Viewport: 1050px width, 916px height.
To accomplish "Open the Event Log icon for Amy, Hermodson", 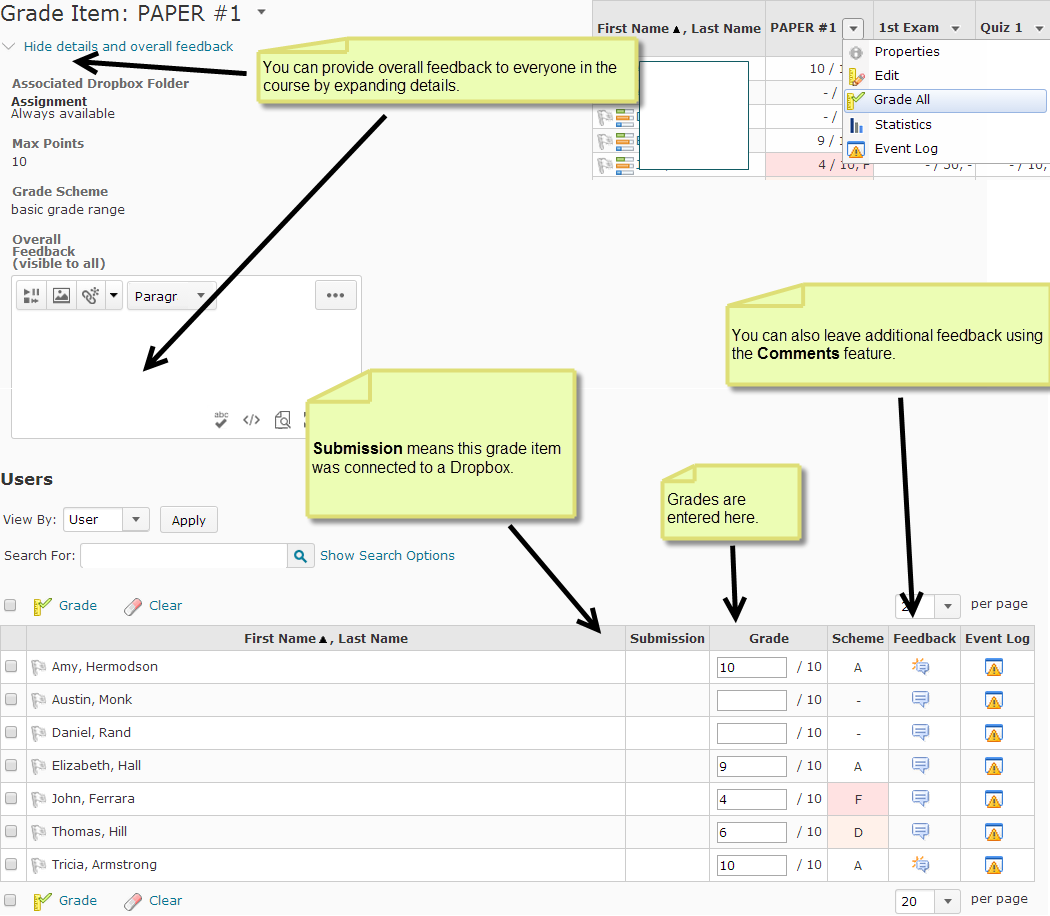I will [993, 667].
